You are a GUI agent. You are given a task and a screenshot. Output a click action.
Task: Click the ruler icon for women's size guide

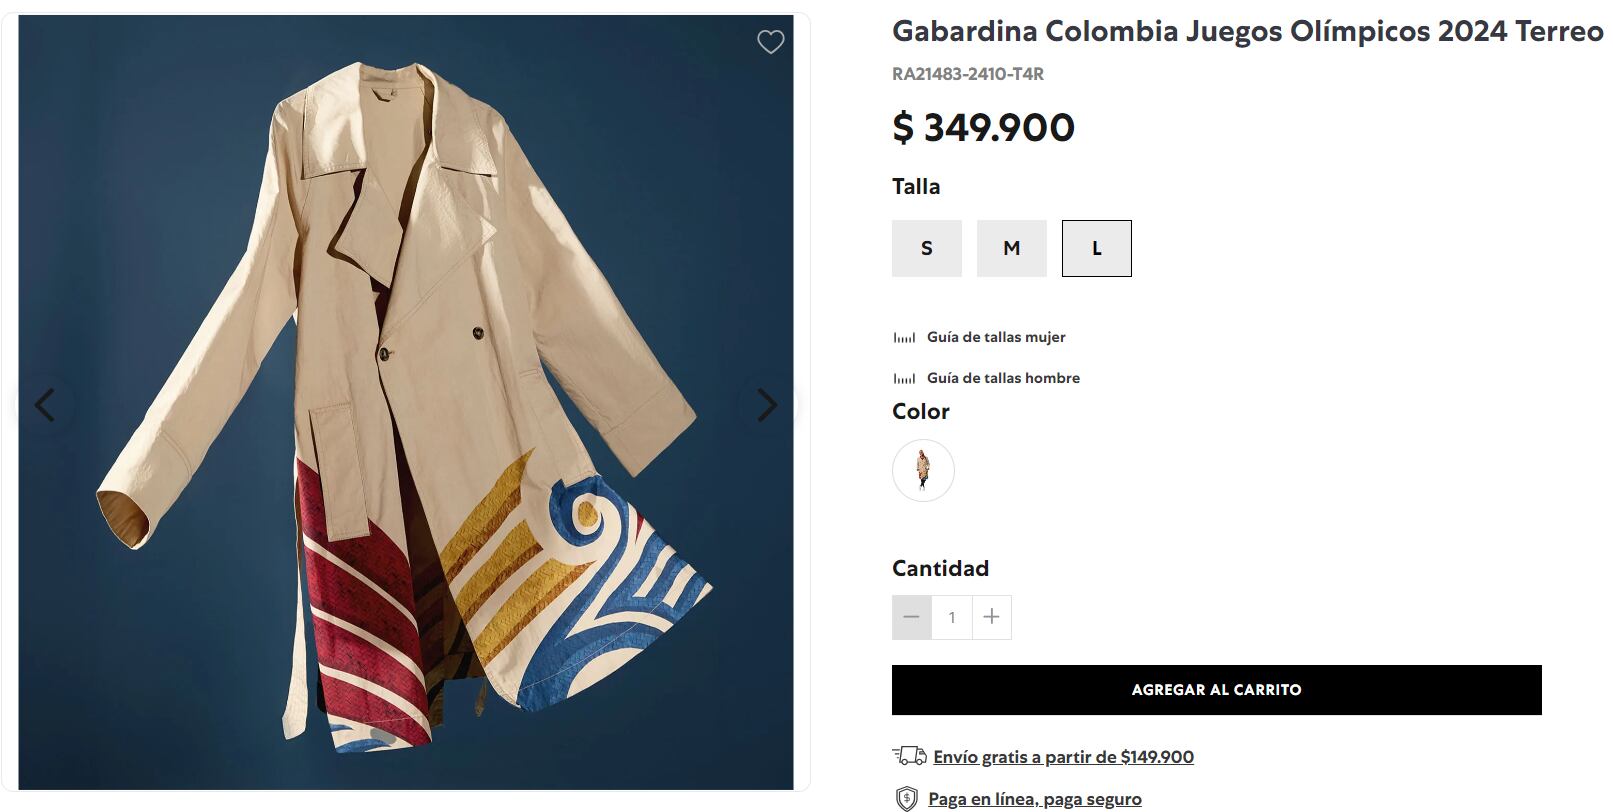point(904,338)
